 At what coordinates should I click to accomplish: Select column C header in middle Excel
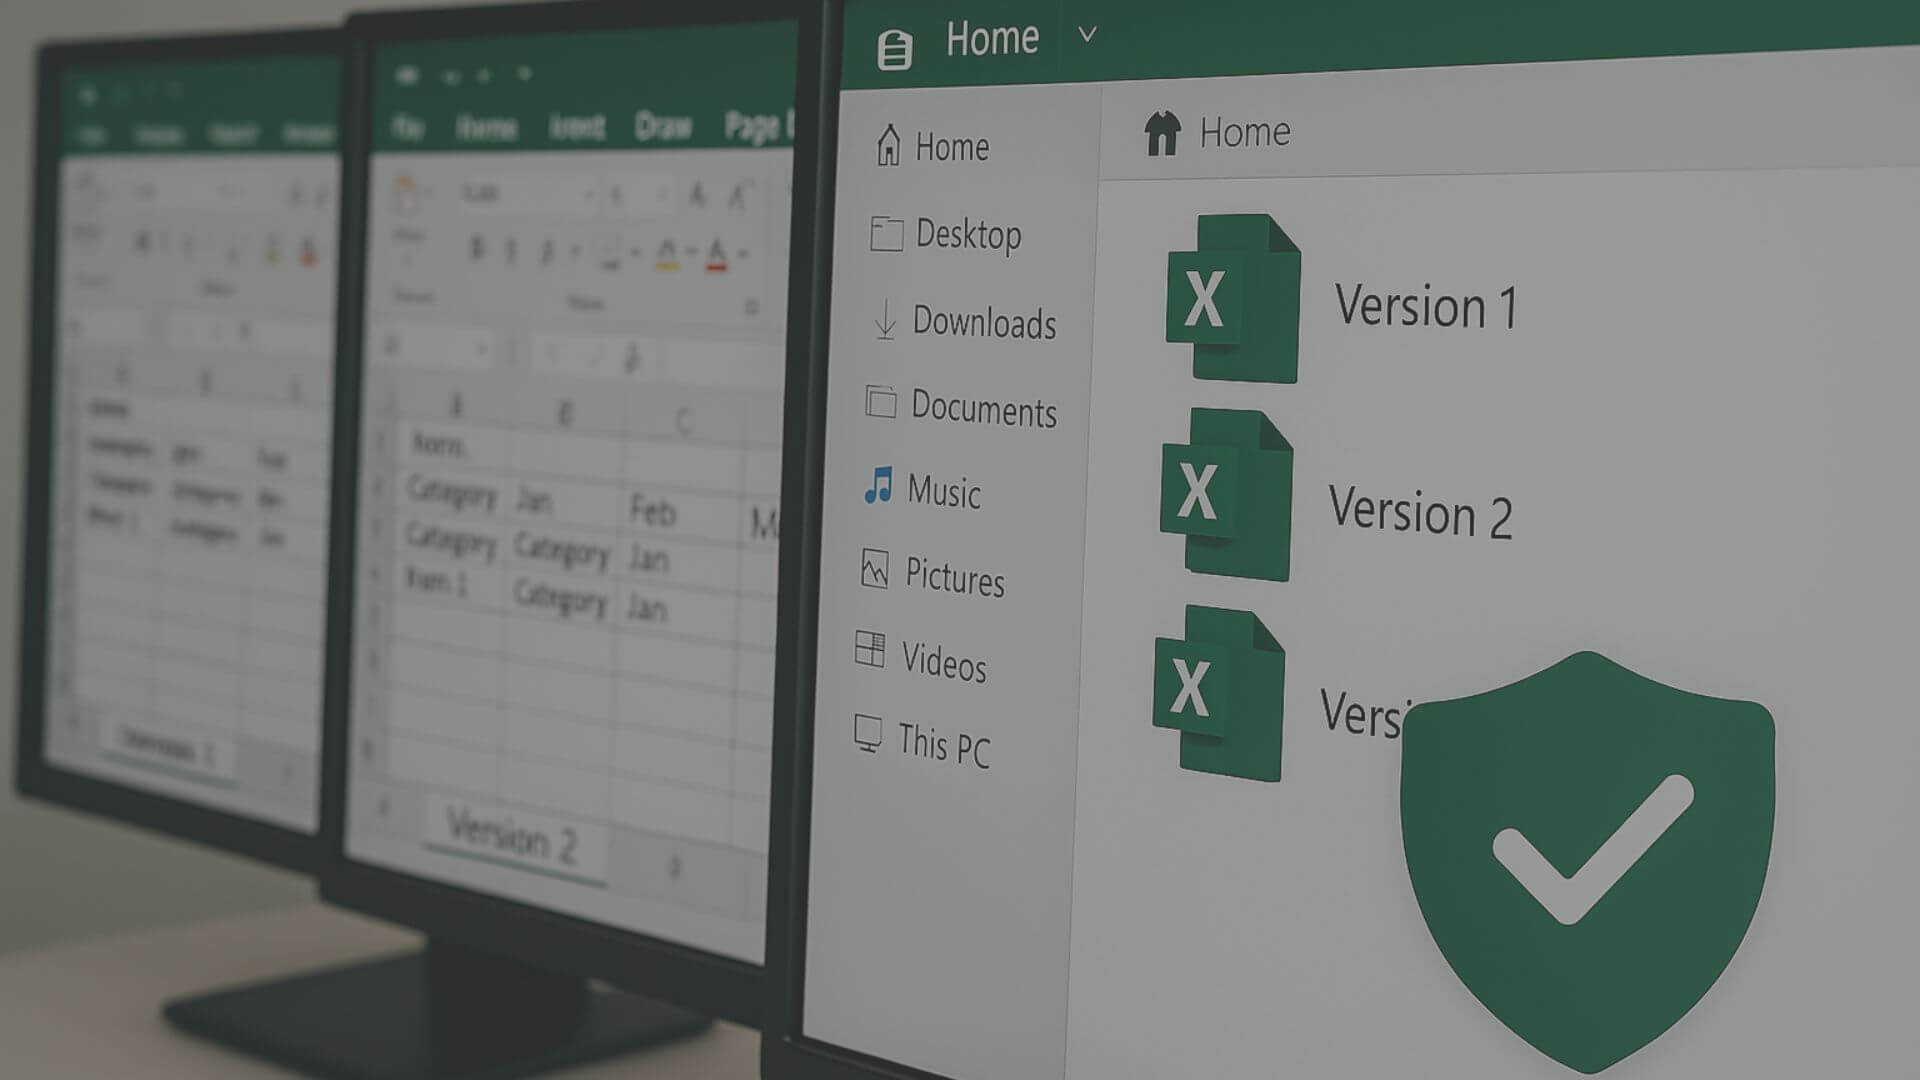683,422
